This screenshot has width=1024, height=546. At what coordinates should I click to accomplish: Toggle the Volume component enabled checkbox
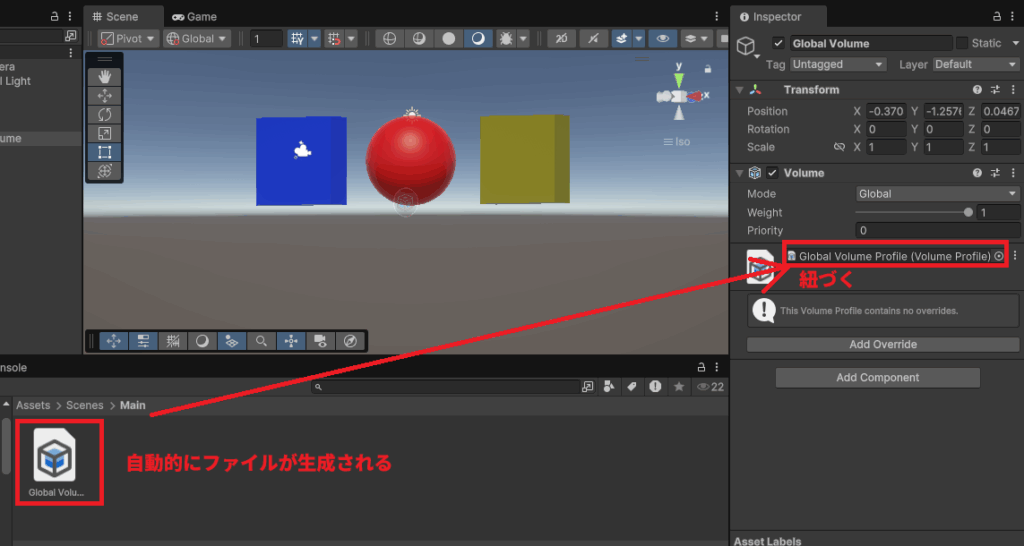click(x=772, y=173)
